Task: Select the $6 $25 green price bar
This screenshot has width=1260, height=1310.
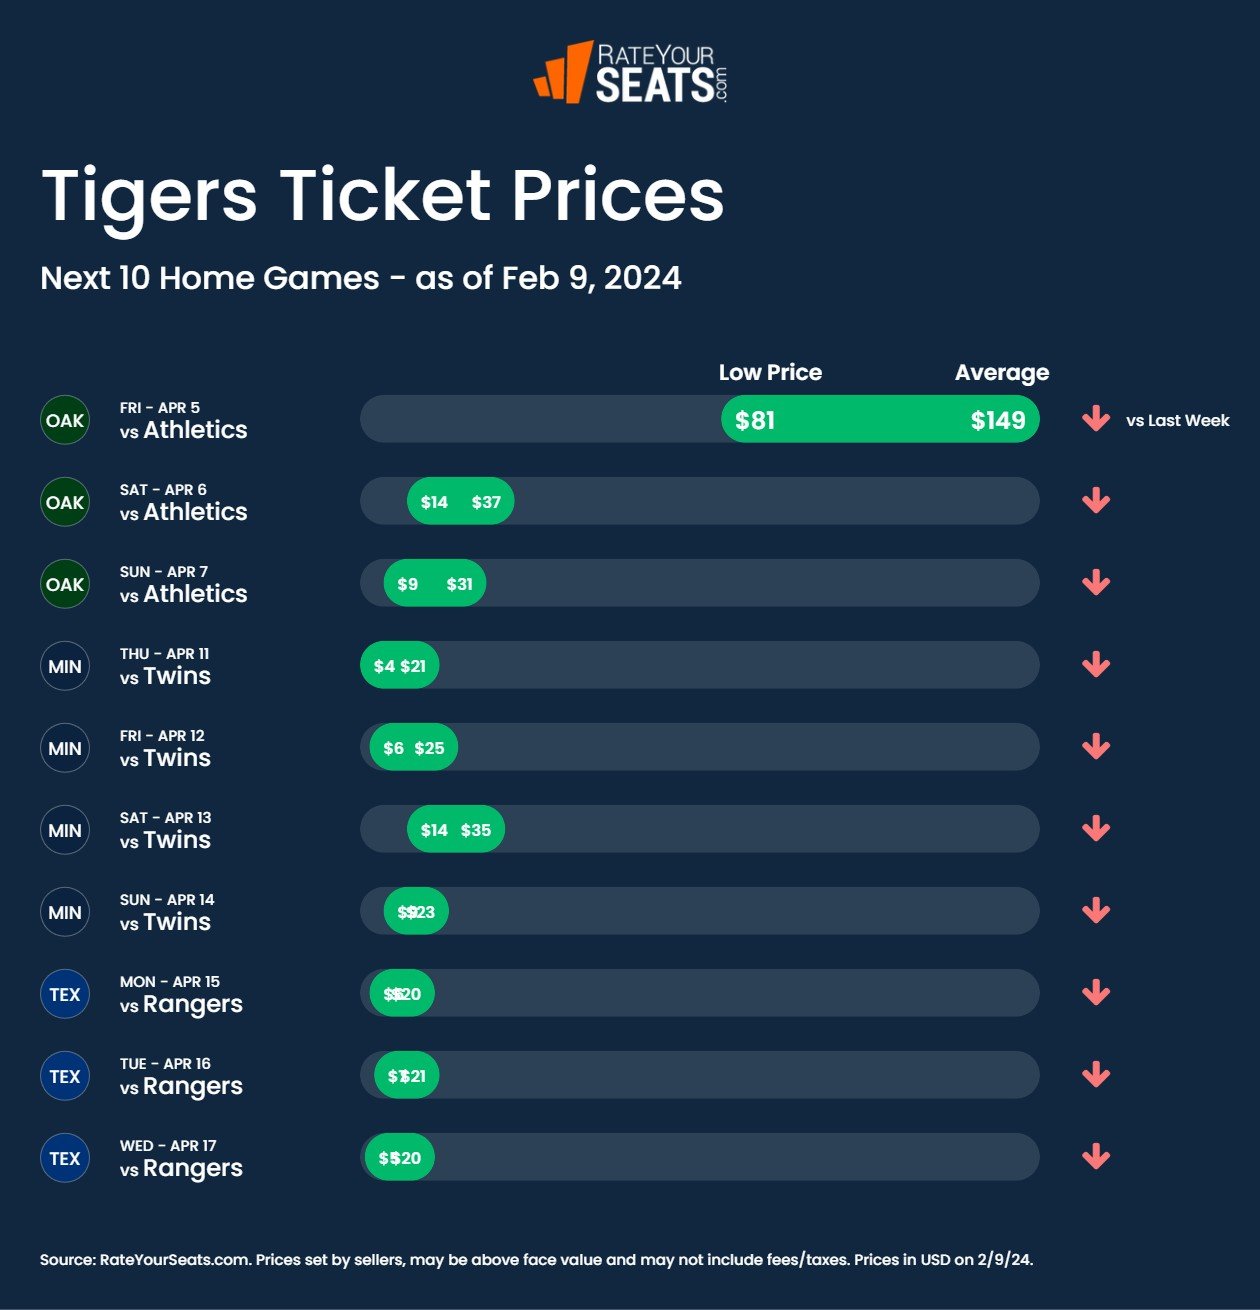Action: (413, 747)
